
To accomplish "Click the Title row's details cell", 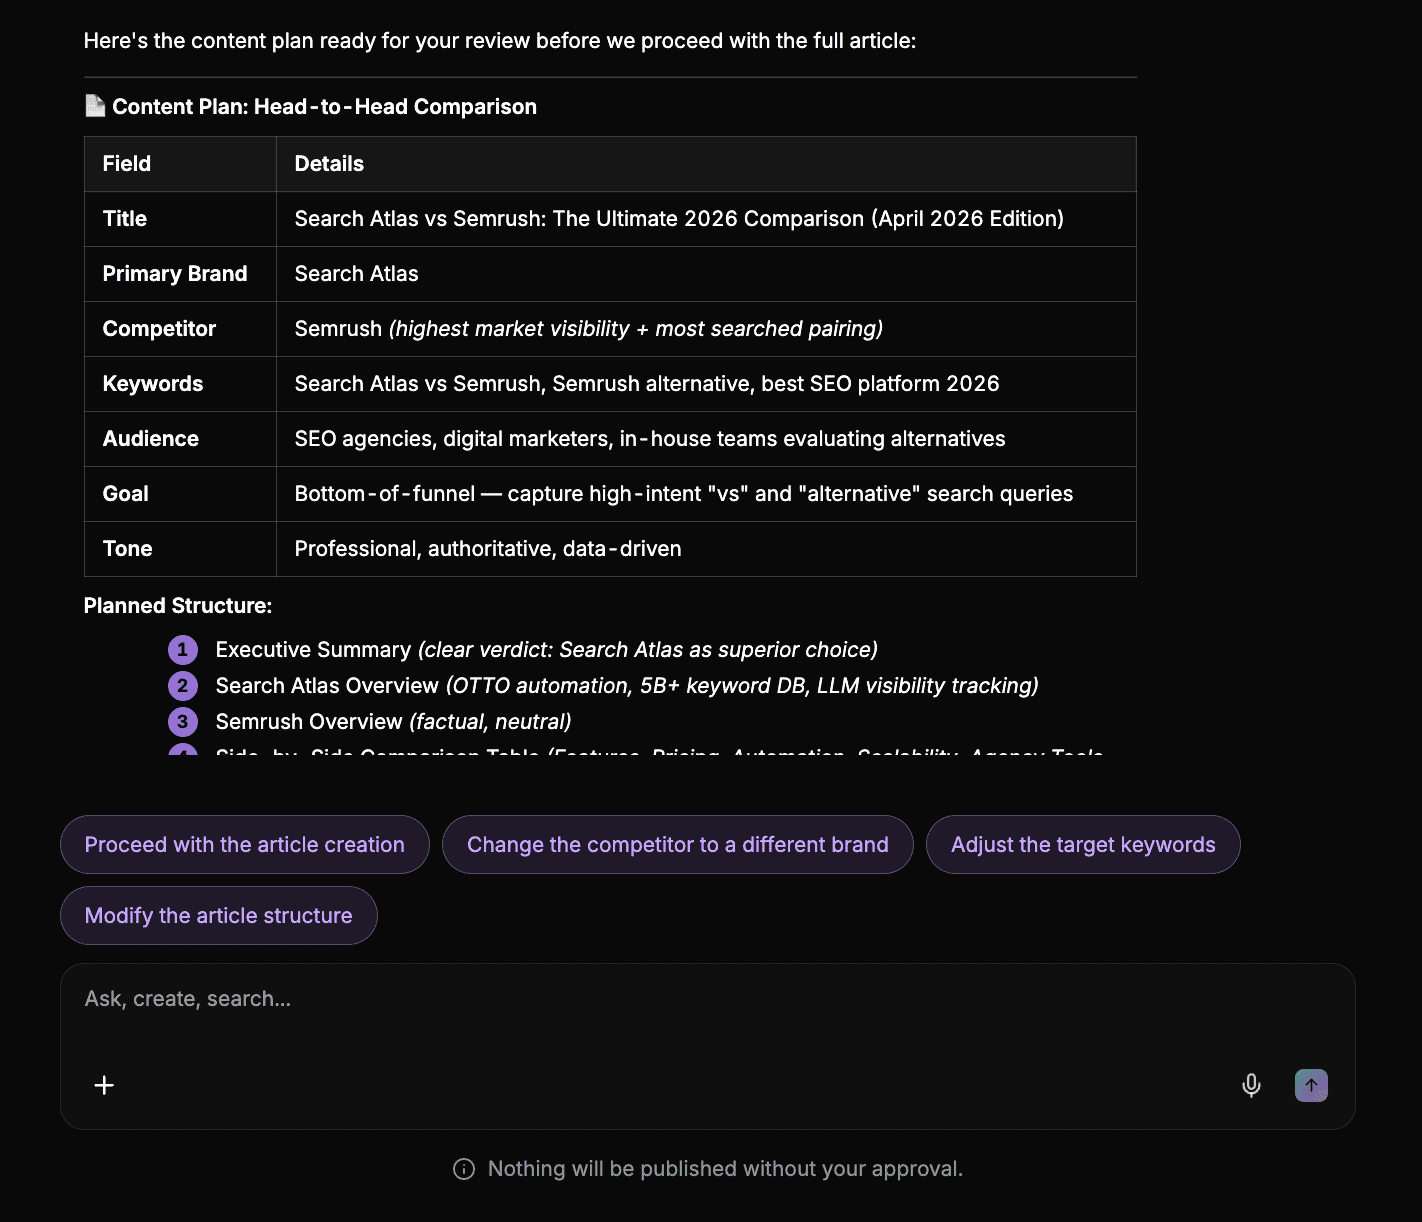I will coord(706,219).
